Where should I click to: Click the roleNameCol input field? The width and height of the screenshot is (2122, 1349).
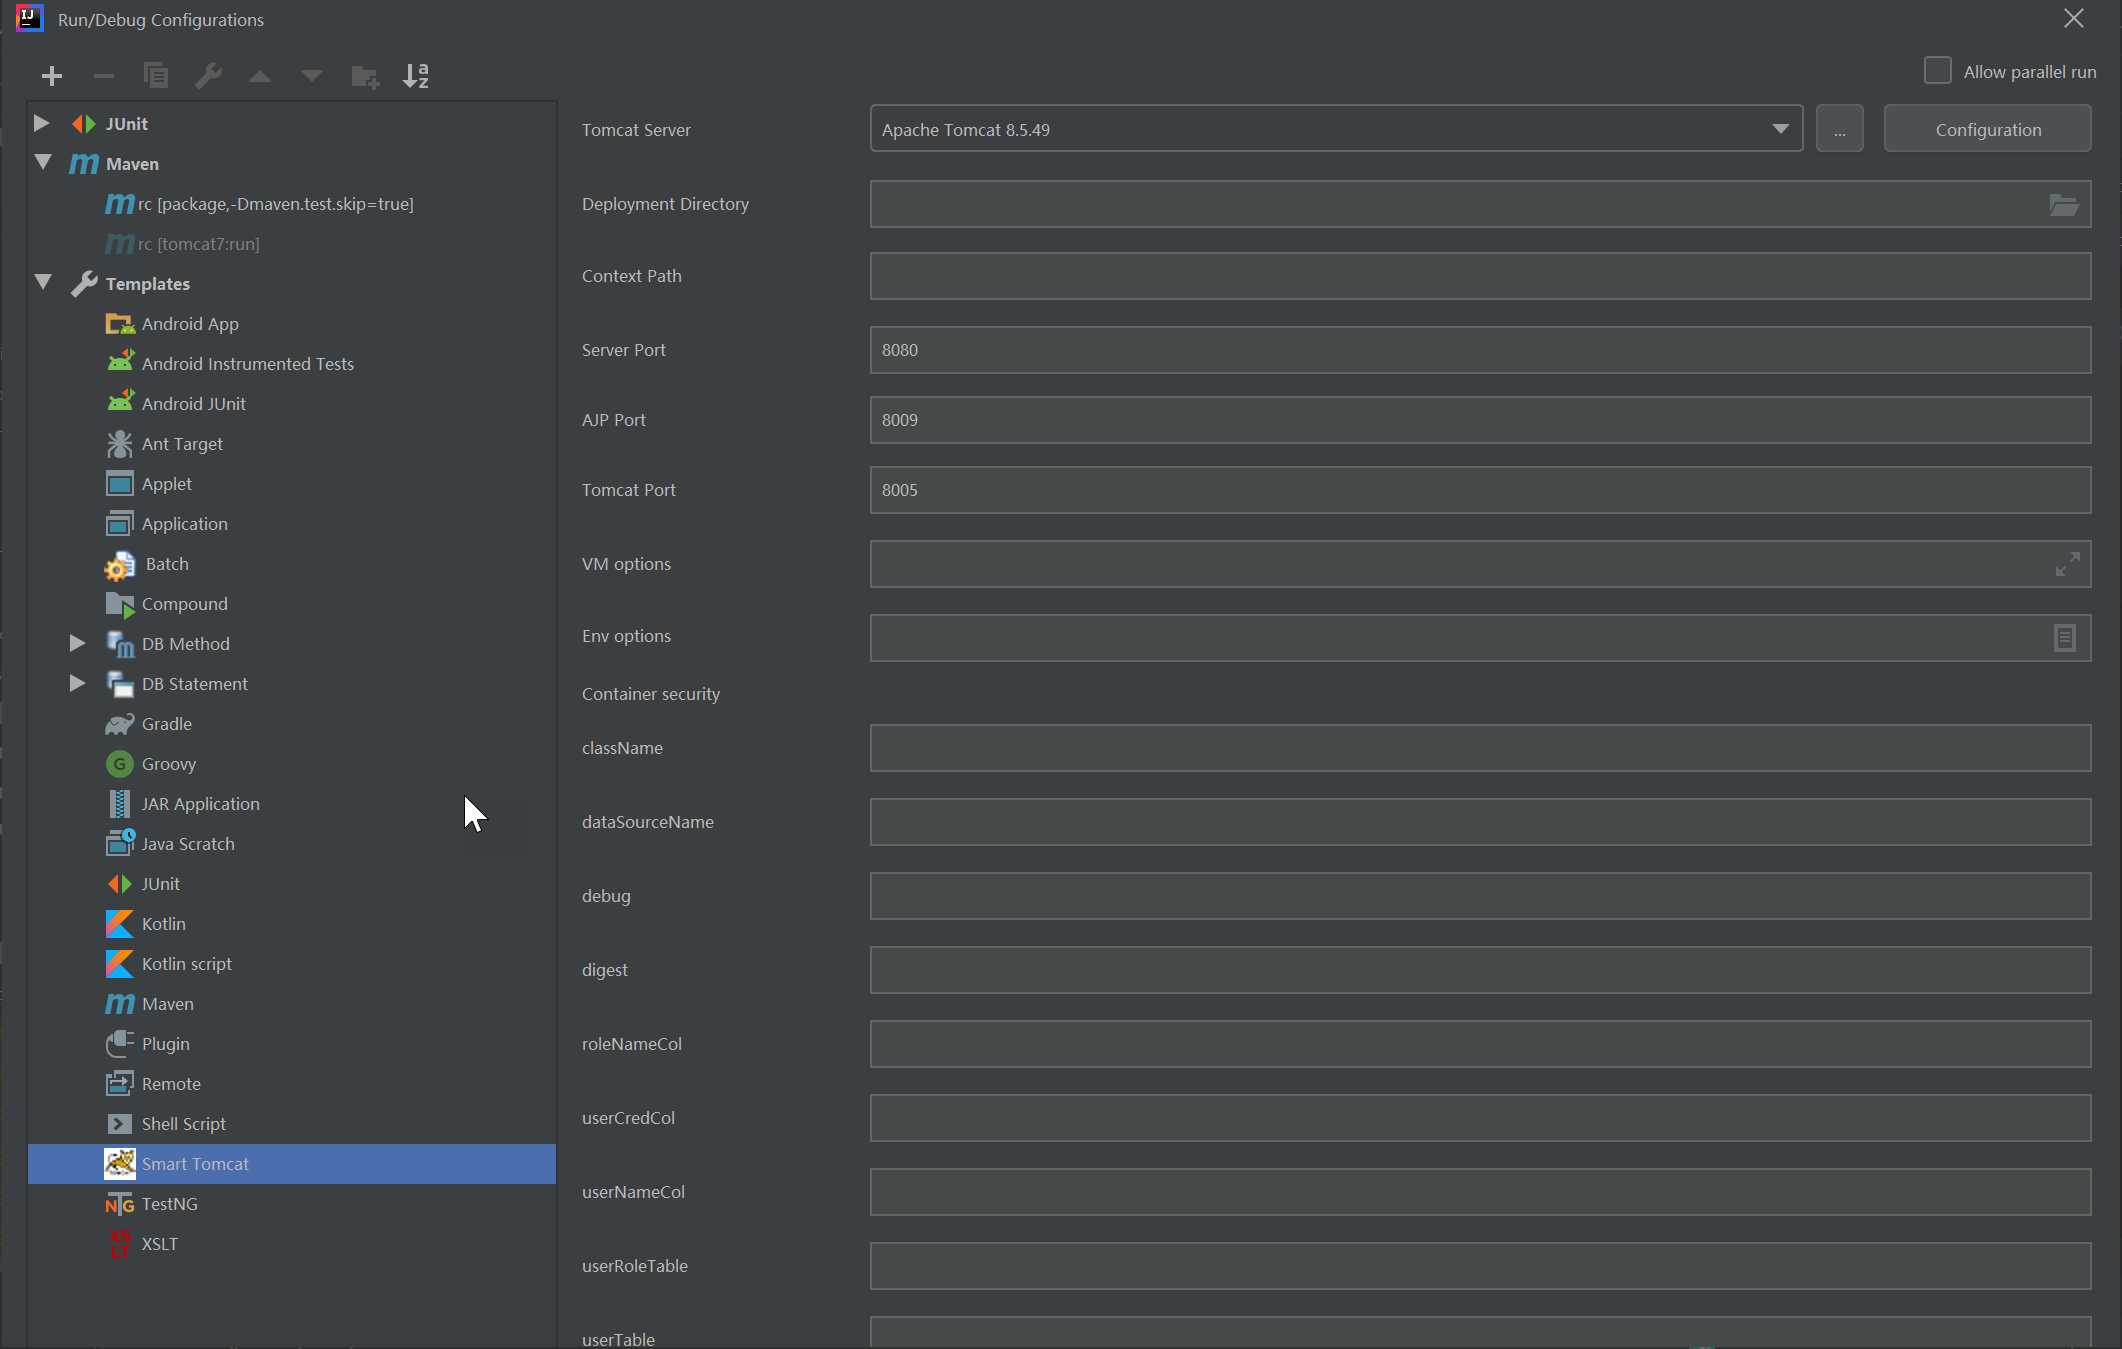tap(1480, 1044)
